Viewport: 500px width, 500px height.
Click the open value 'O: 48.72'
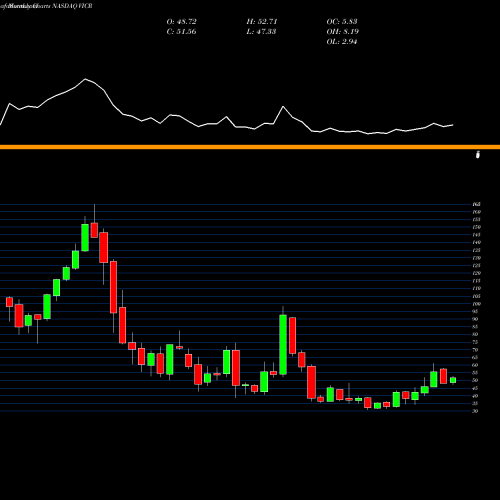181,22
